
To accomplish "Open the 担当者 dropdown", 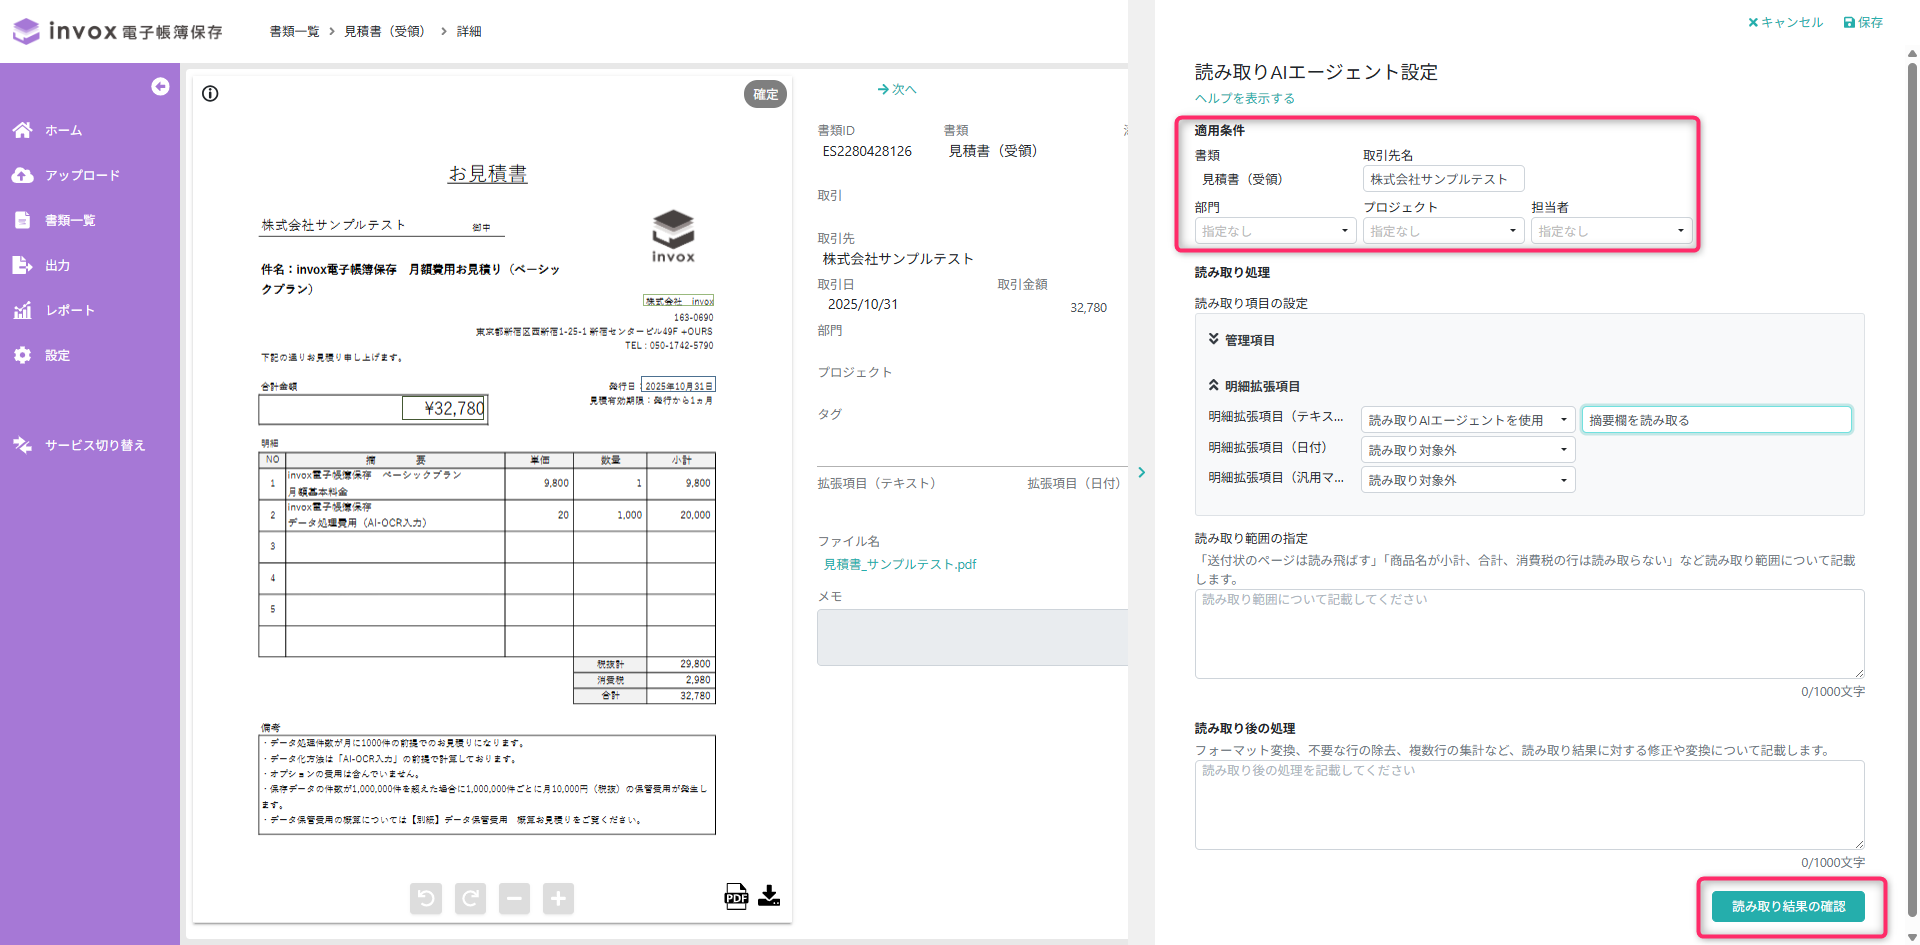I will click(1611, 231).
